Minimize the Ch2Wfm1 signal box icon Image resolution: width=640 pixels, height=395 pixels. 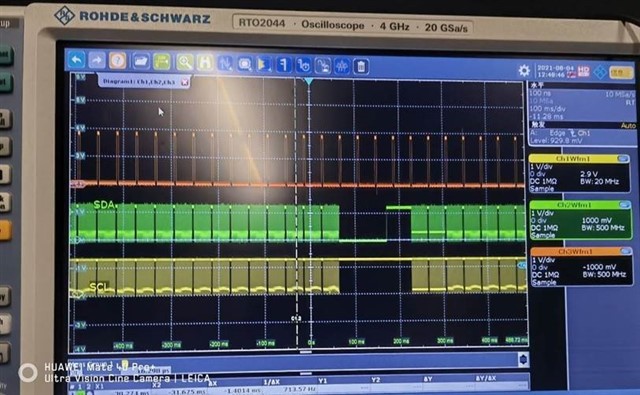click(x=624, y=205)
